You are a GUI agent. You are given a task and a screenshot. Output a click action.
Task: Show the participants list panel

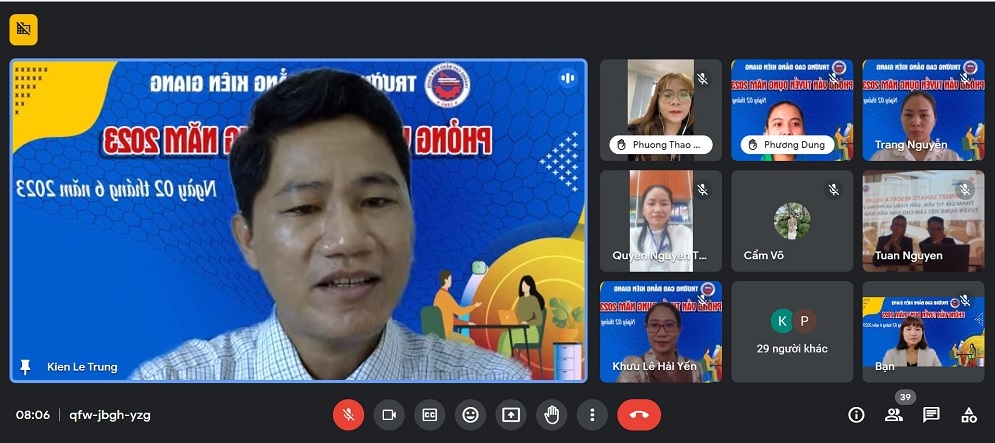[893, 415]
